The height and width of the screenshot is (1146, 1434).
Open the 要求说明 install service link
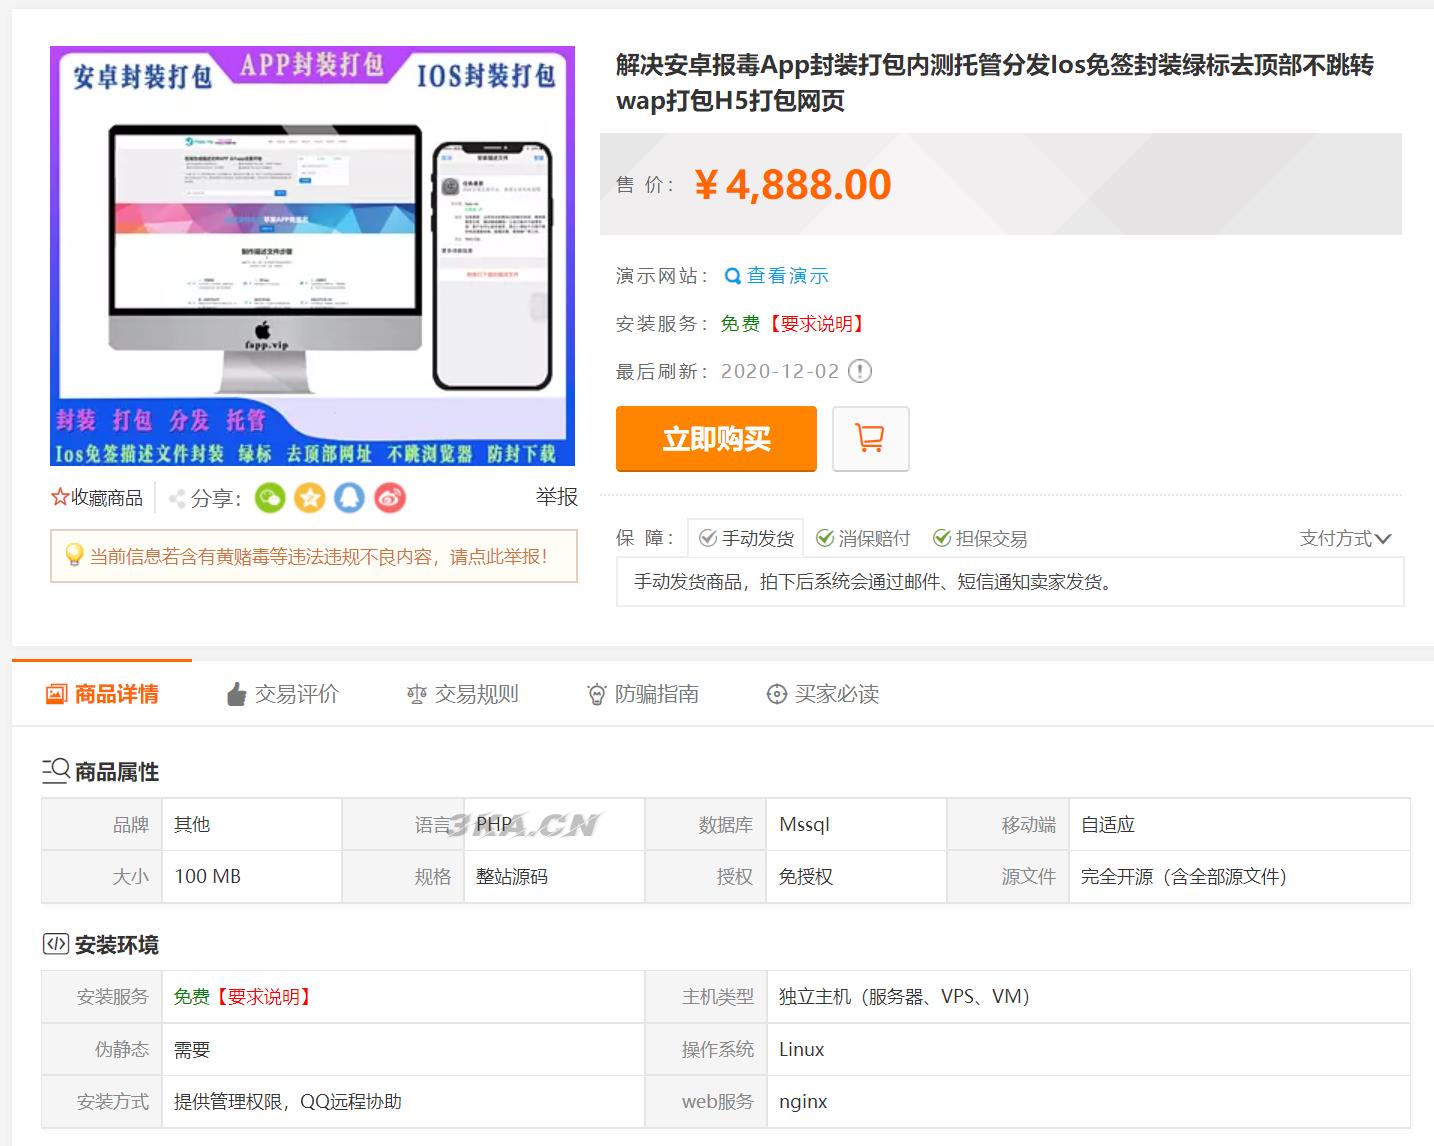pos(816,323)
